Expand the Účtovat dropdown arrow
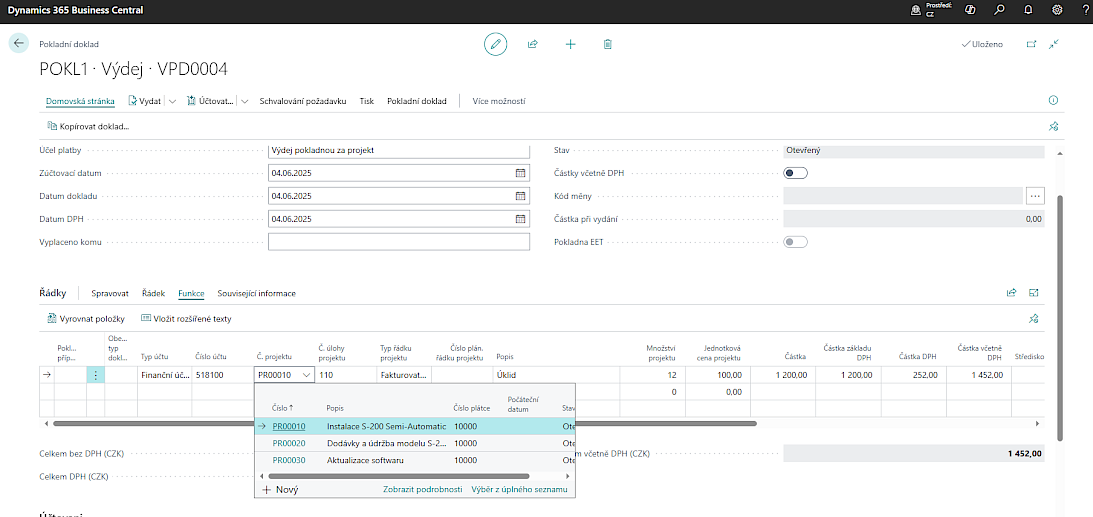This screenshot has width=1093, height=517. point(244,101)
